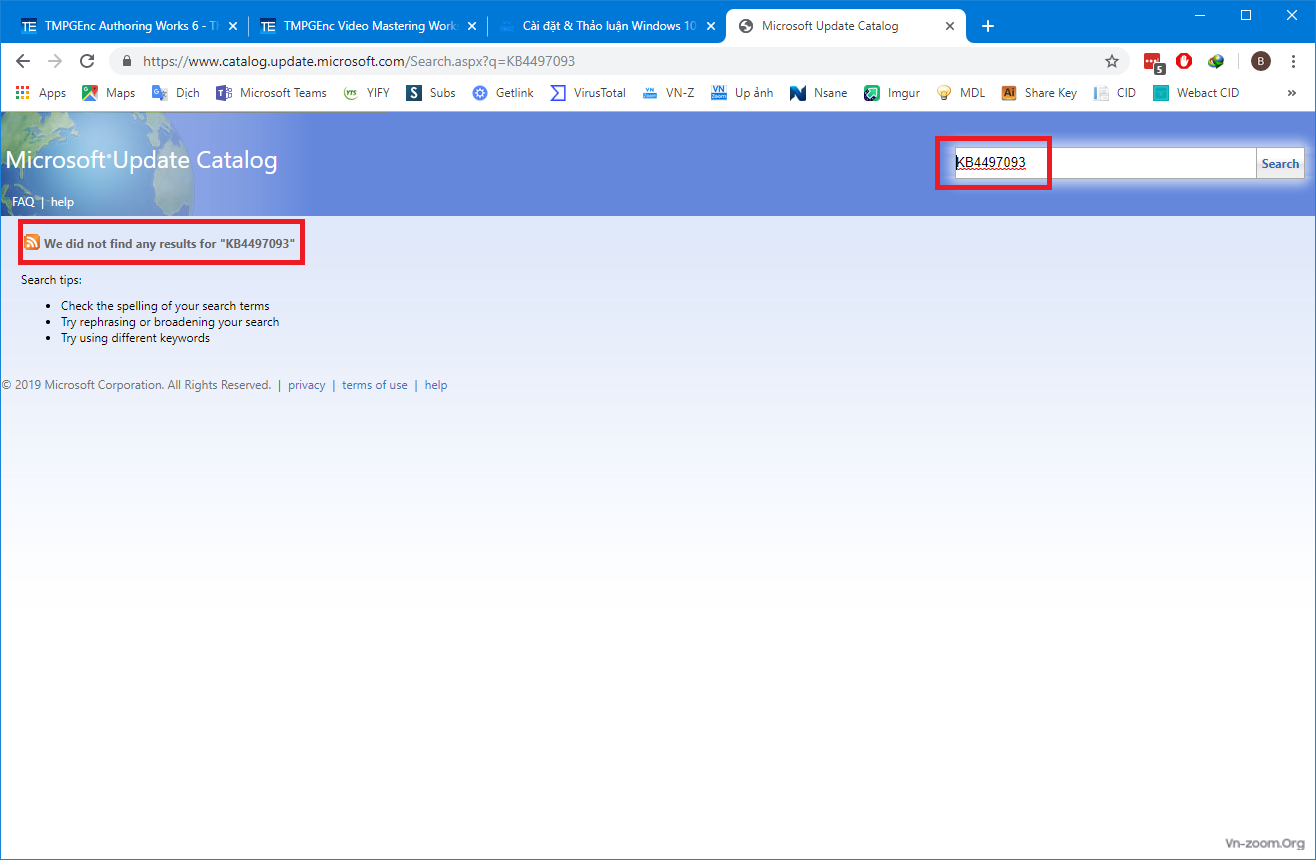Screen dimensions: 1316x860
Task: Open the VirusTotal bookmark
Action: click(x=588, y=93)
